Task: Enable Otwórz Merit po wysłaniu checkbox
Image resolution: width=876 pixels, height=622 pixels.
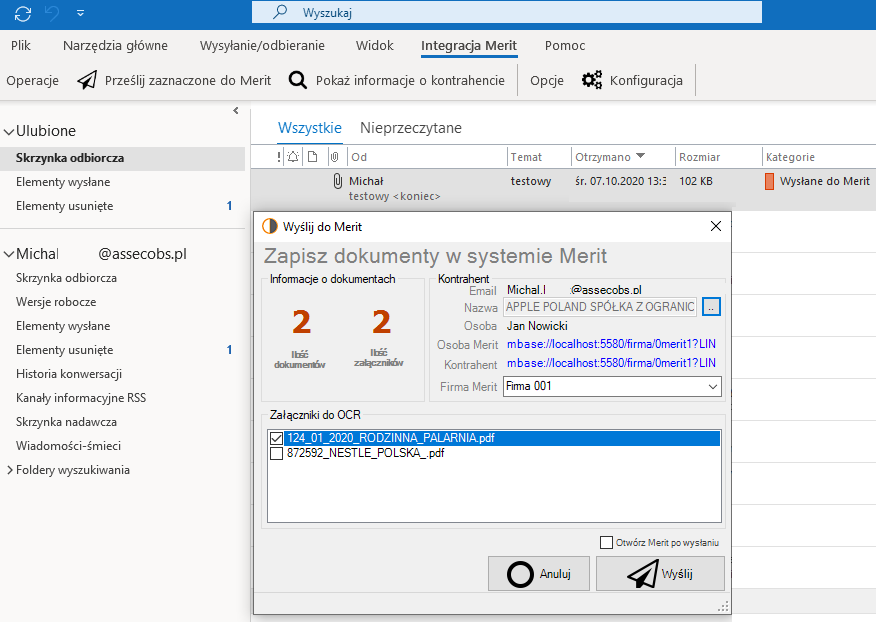Action: tap(606, 543)
